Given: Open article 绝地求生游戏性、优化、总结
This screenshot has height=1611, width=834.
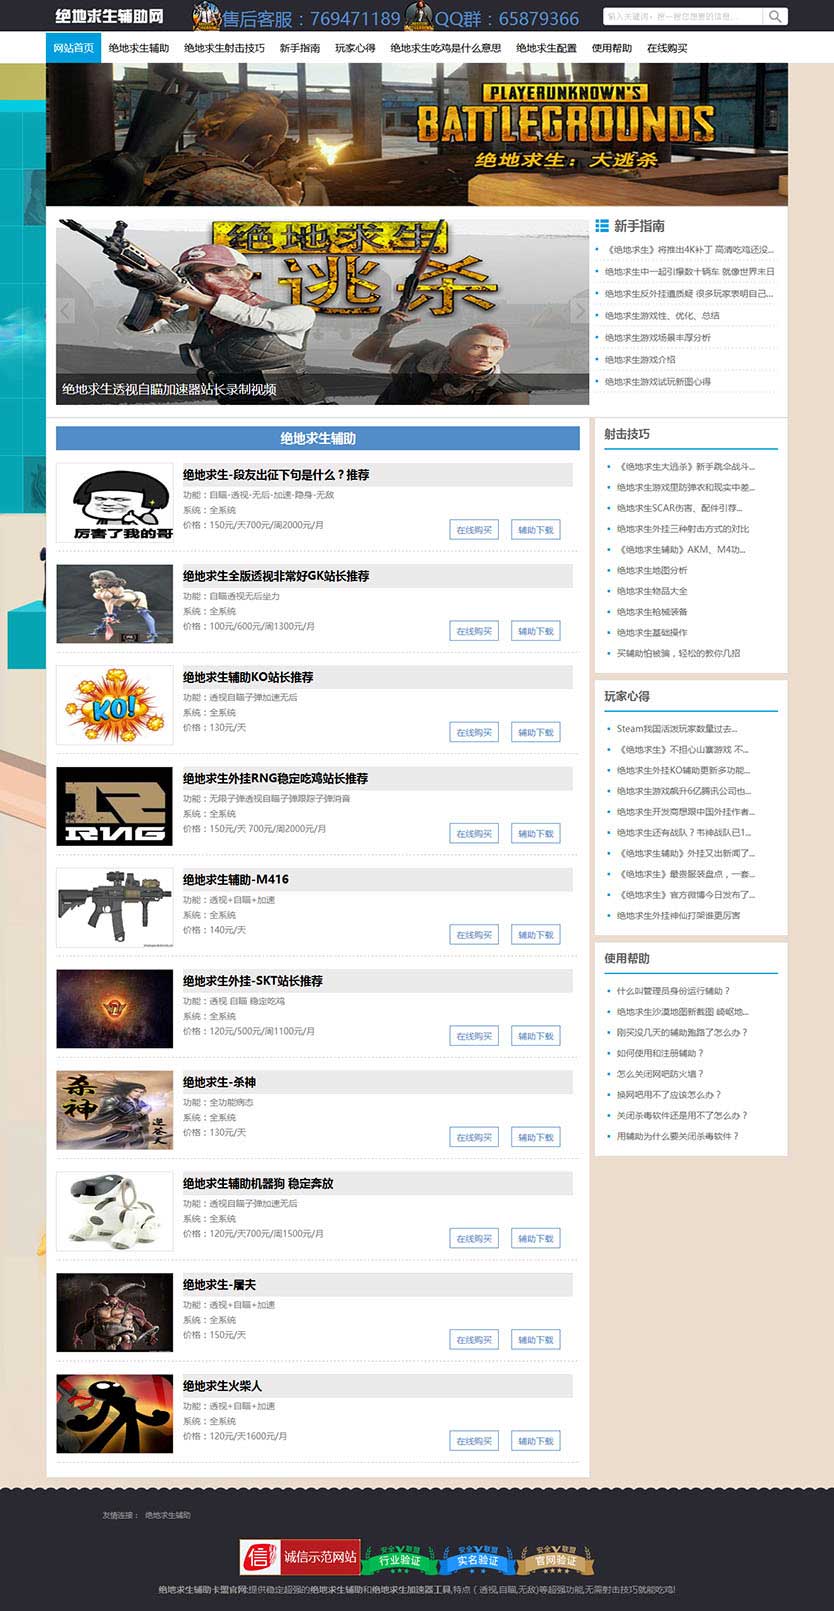Looking at the screenshot, I should [662, 316].
